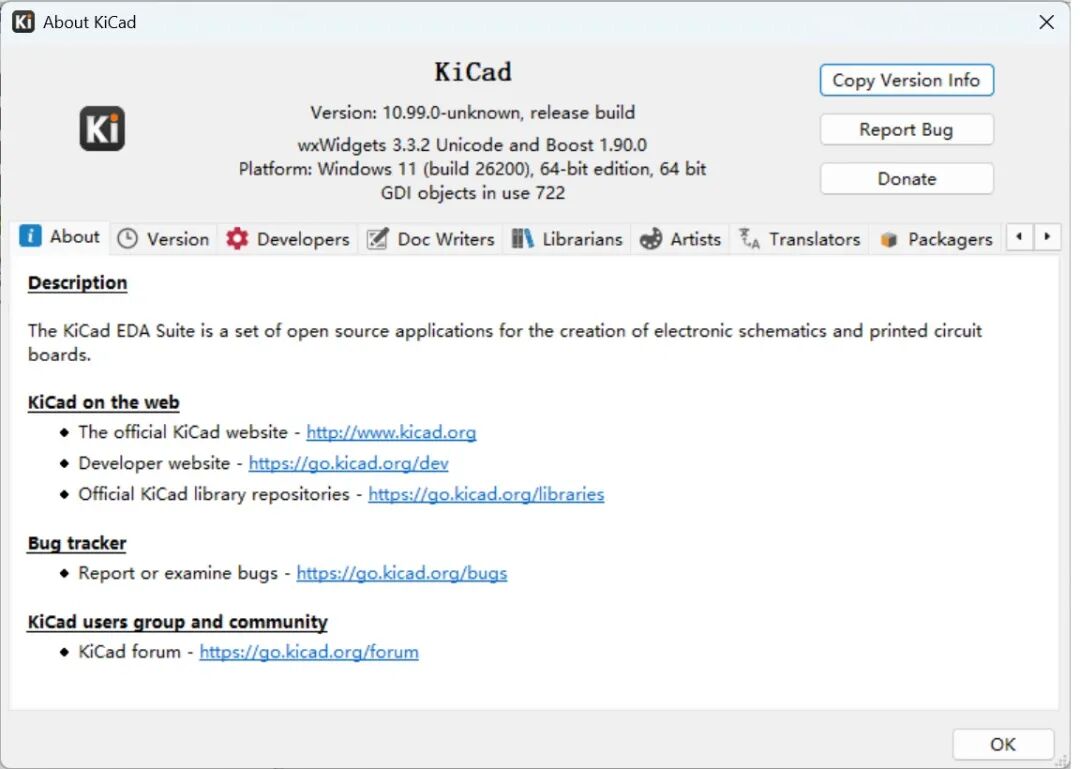
Task: Click the large KiCad logo image
Action: pos(102,128)
